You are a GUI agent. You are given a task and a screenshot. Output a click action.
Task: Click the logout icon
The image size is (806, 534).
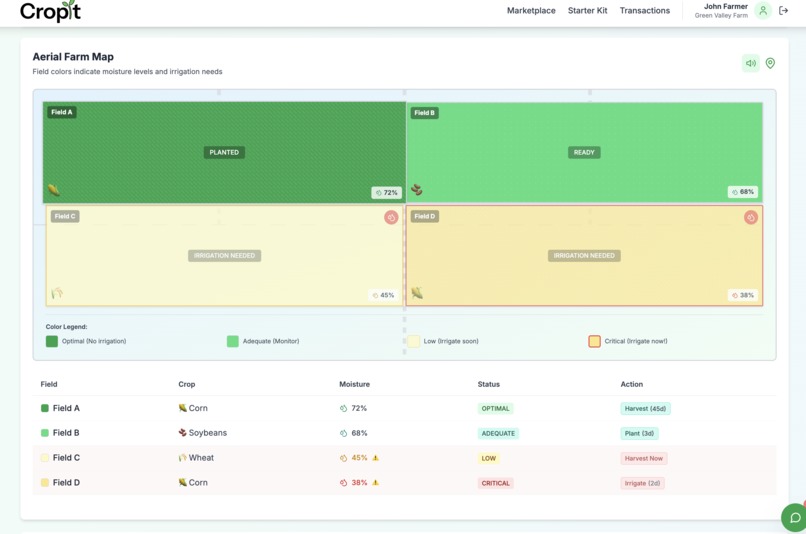point(783,10)
